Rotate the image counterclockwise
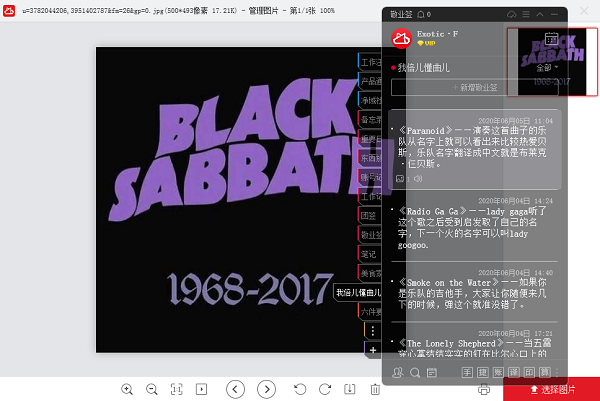 [300, 390]
